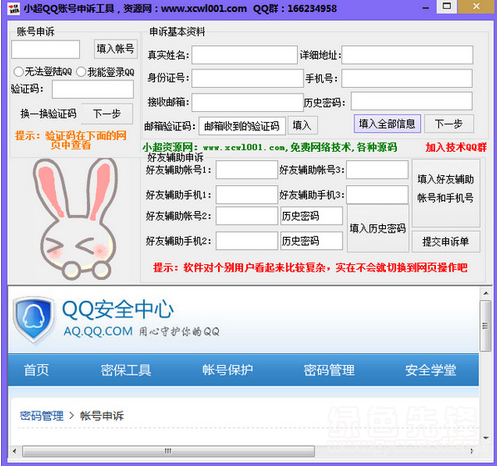This screenshot has width=497, height=466.
Task: Open the 密保工具 navigation tab
Action: click(126, 370)
